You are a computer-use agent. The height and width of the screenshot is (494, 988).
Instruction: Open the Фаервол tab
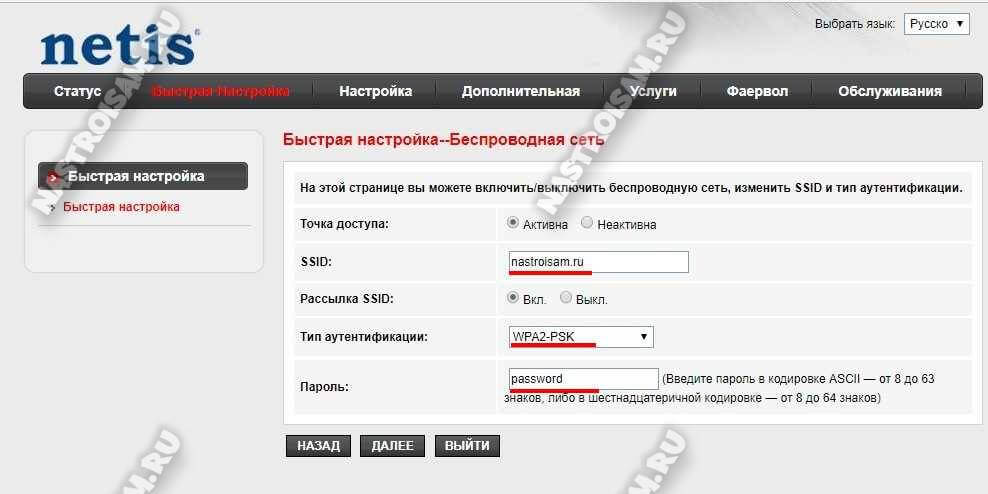pyautogui.click(x=757, y=91)
